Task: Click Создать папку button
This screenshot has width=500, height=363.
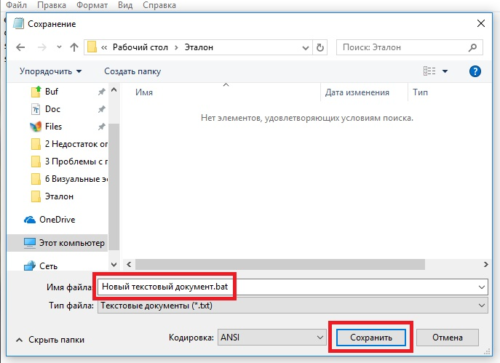Action: (x=132, y=71)
